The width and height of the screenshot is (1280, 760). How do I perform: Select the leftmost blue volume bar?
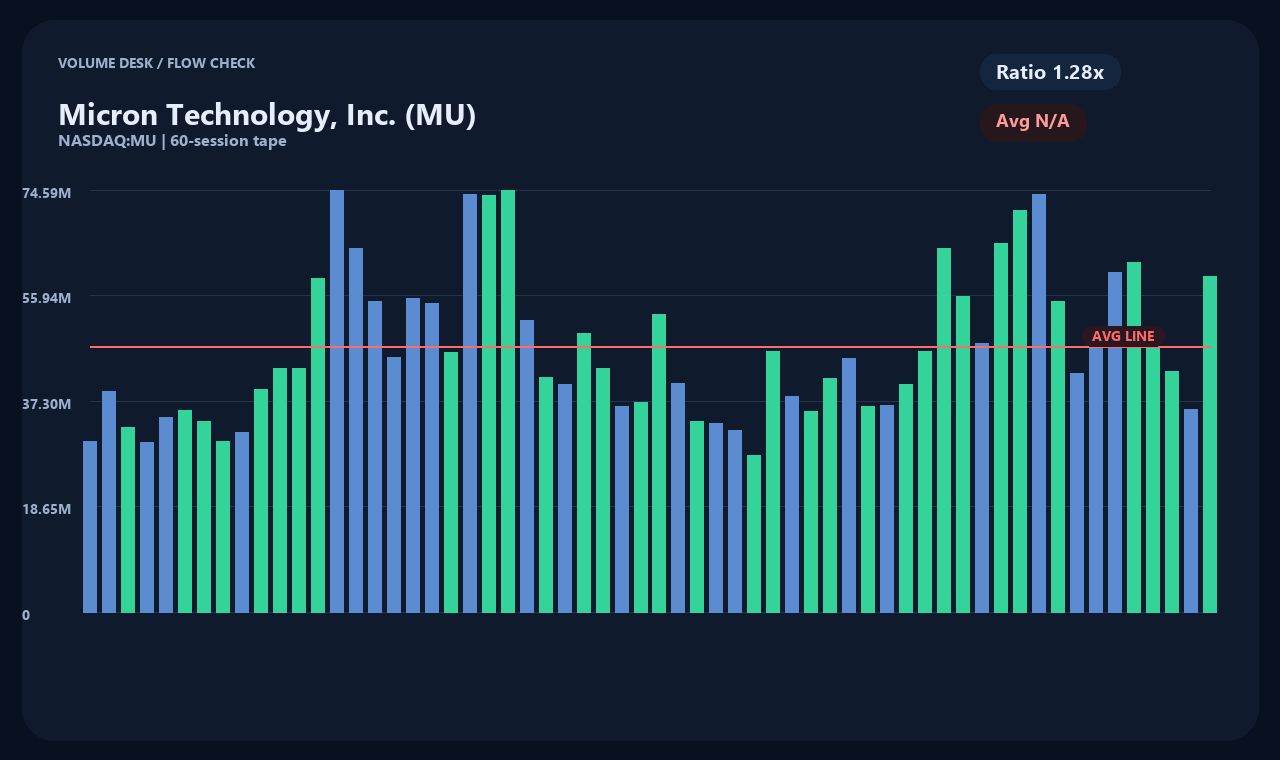[x=90, y=527]
